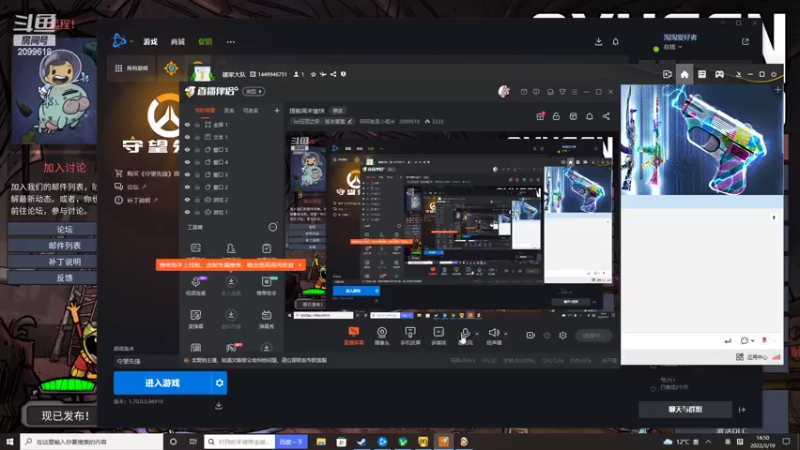Click 进入游戏 play button
The height and width of the screenshot is (450, 800).
pyautogui.click(x=162, y=383)
